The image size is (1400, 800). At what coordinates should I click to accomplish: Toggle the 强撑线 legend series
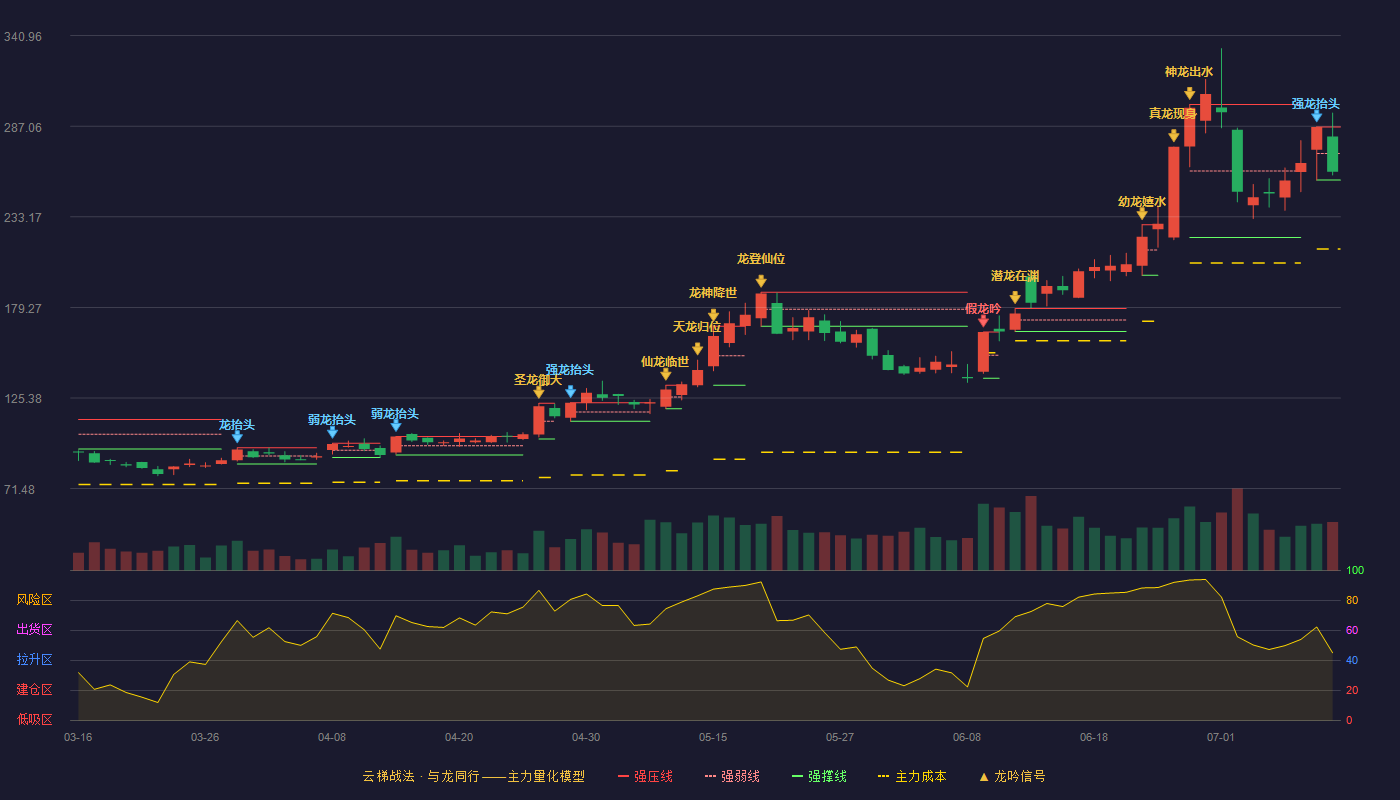819,776
